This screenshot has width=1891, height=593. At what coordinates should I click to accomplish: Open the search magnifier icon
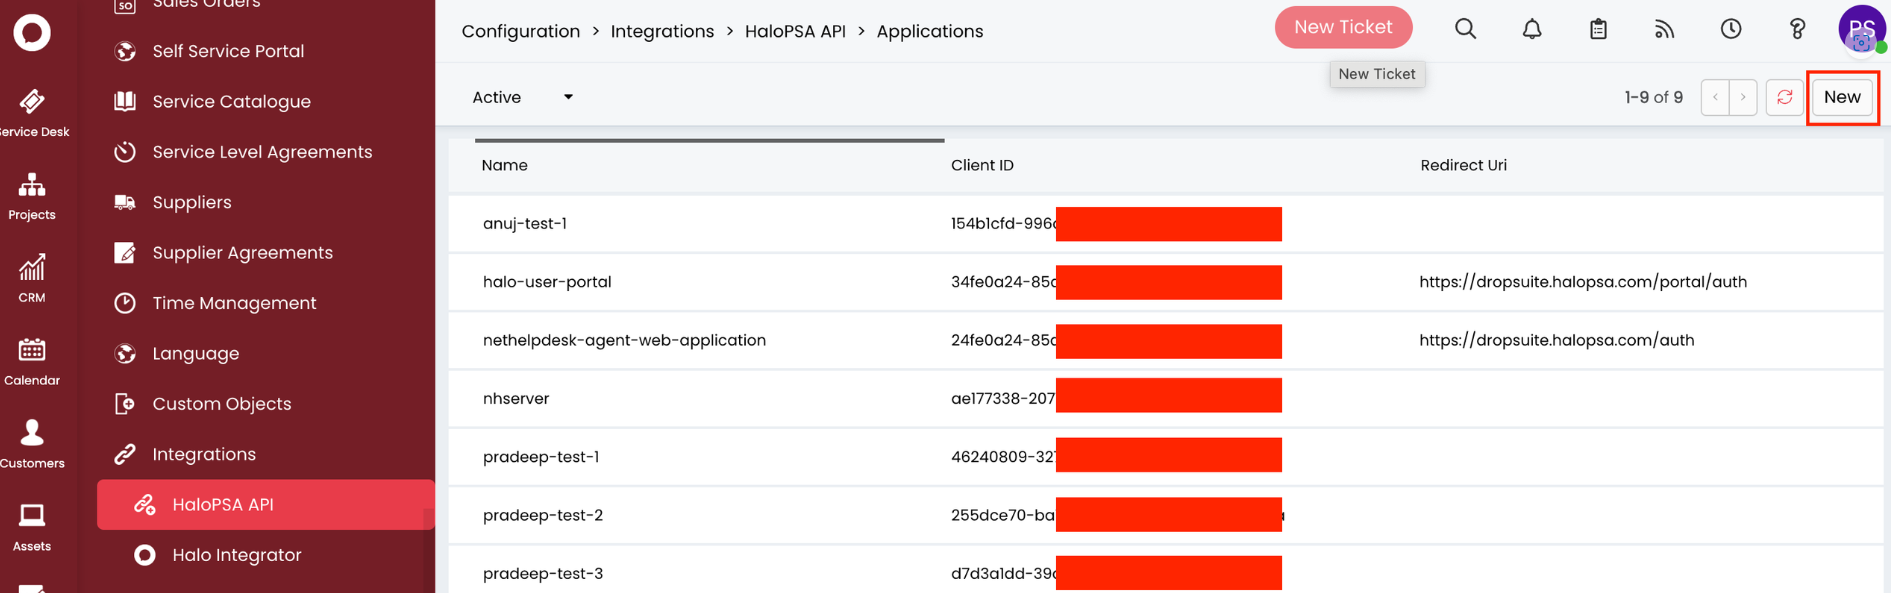1465,29
